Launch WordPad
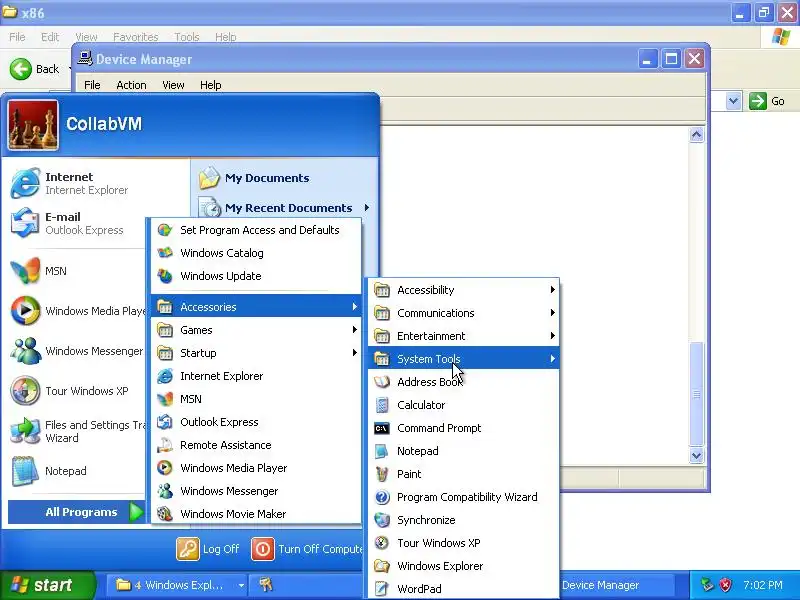Screen dimensions: 800x600 point(463,589)
